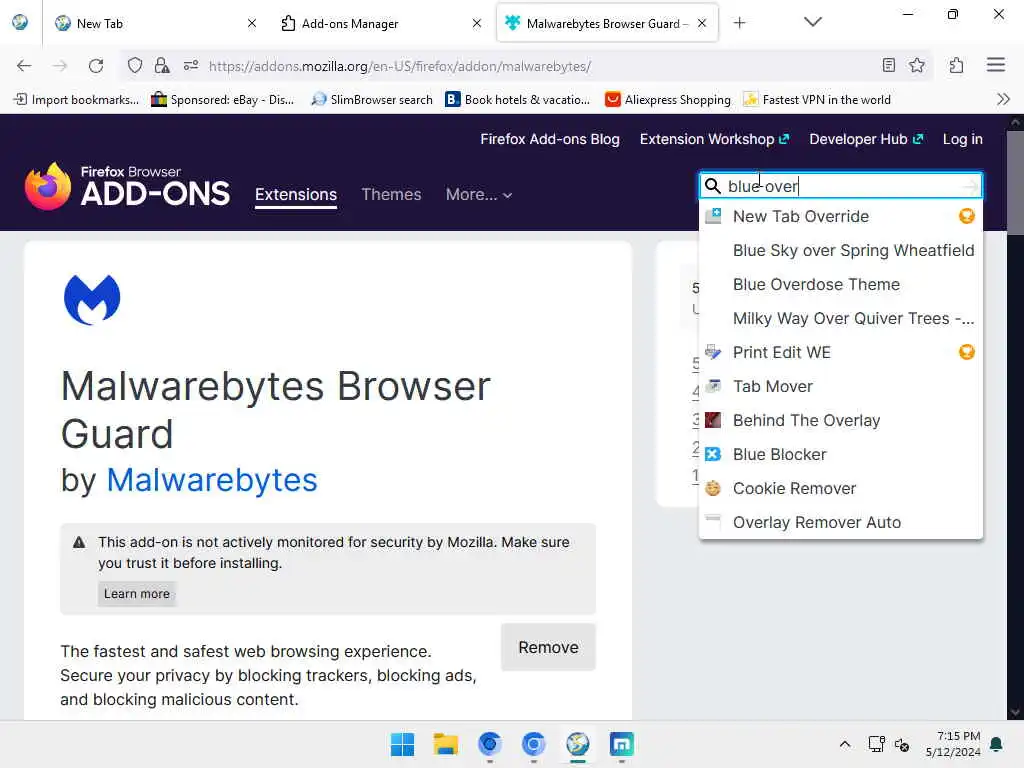Reload the current page
This screenshot has width=1024, height=768.
(x=96, y=66)
